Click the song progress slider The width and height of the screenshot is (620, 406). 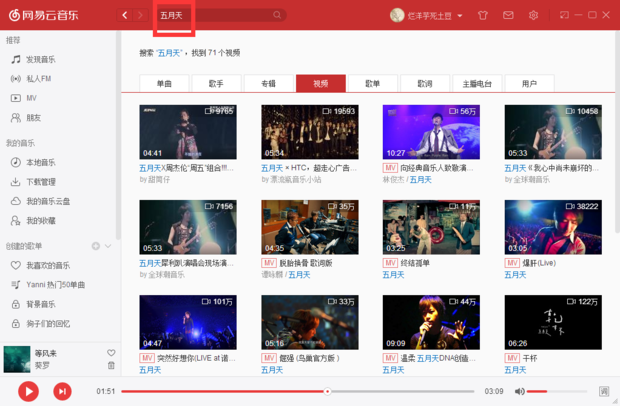[298, 391]
